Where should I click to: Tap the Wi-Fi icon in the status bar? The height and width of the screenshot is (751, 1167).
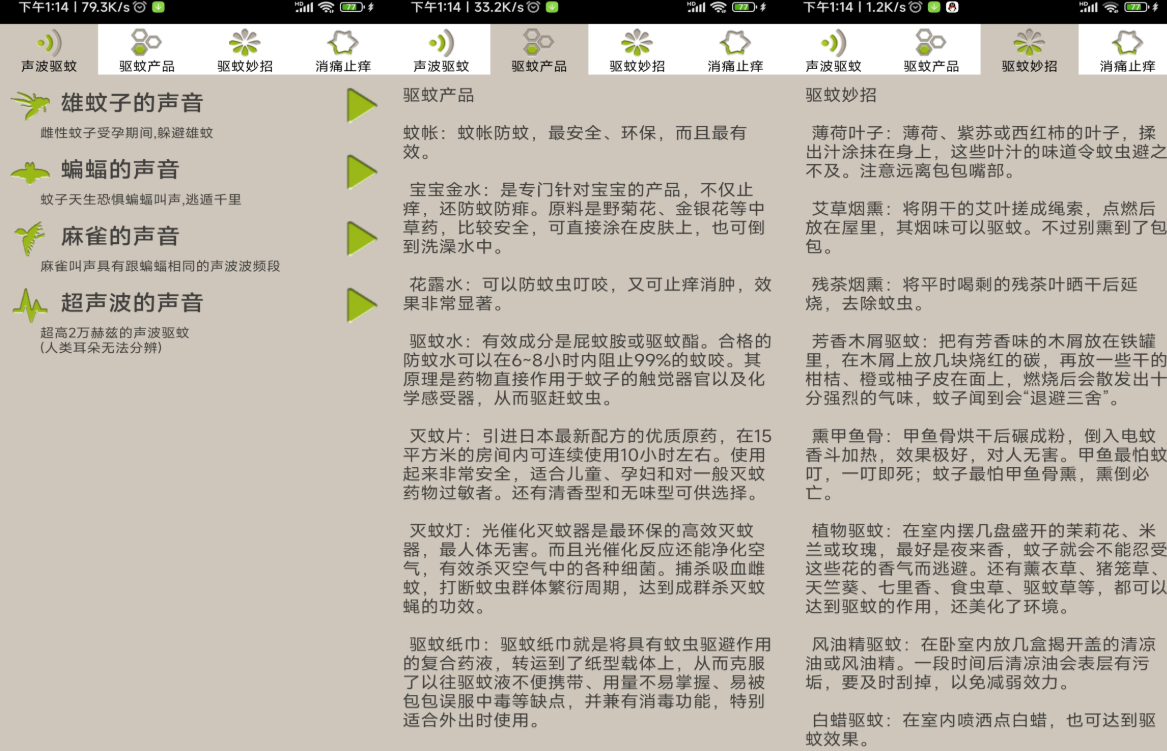point(325,9)
